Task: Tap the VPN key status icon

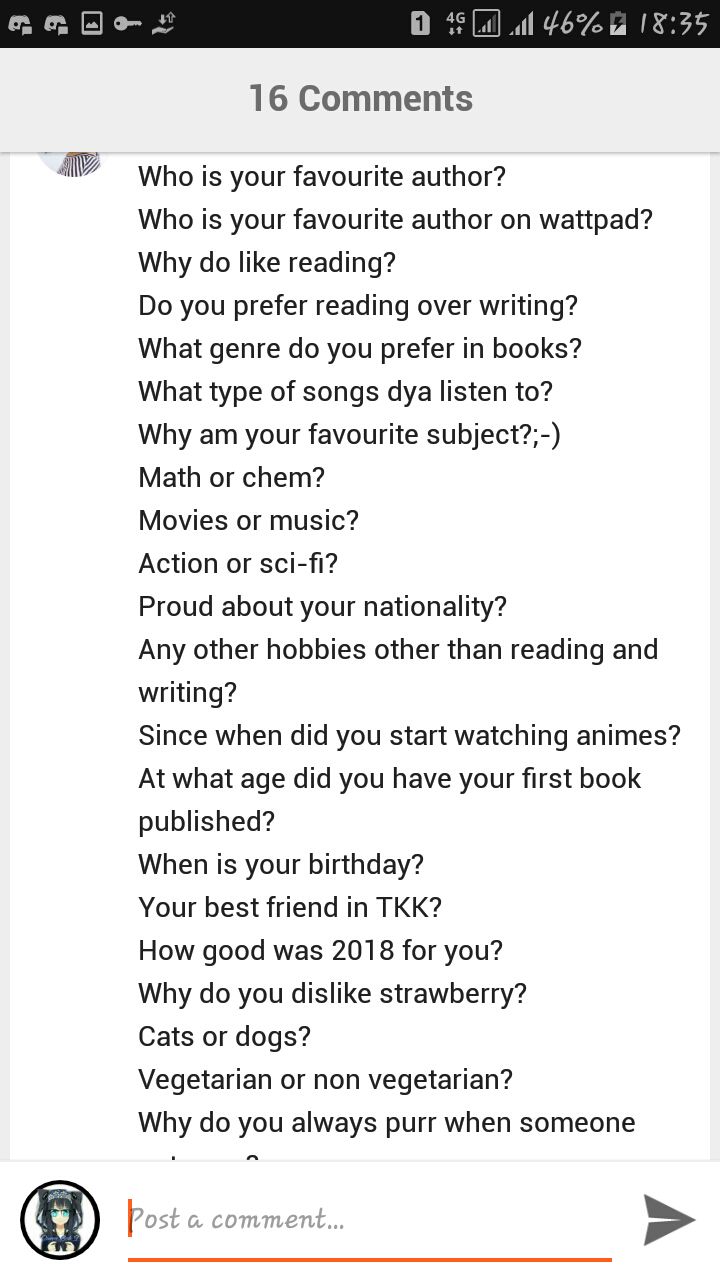Action: (127, 24)
